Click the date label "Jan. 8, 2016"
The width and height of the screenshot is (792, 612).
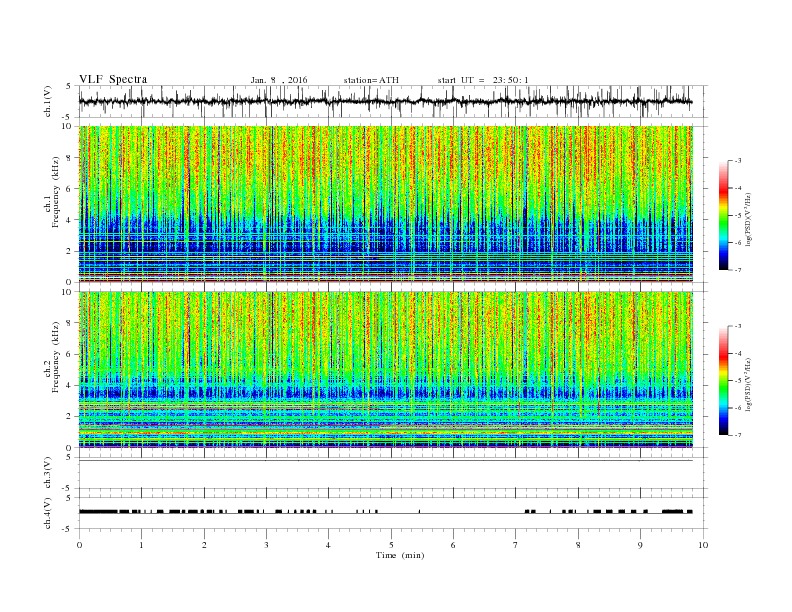coord(279,80)
